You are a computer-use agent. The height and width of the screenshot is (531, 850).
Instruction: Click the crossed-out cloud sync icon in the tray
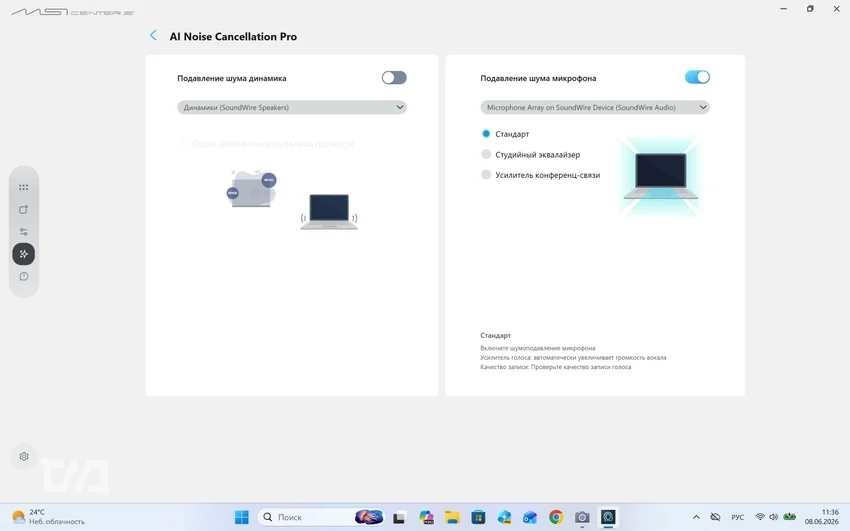coord(716,517)
